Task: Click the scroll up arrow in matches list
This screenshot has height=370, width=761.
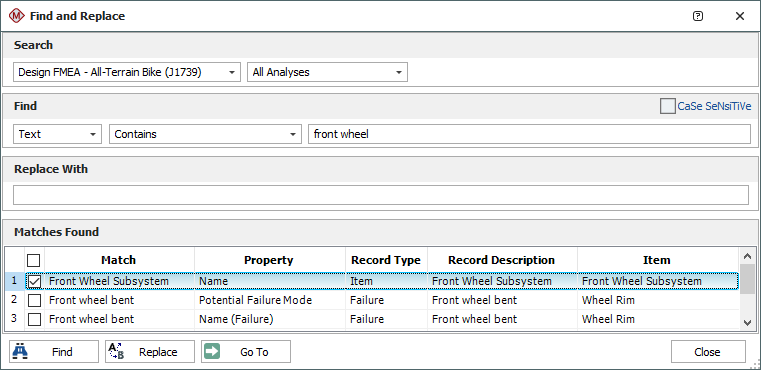Action: point(747,256)
